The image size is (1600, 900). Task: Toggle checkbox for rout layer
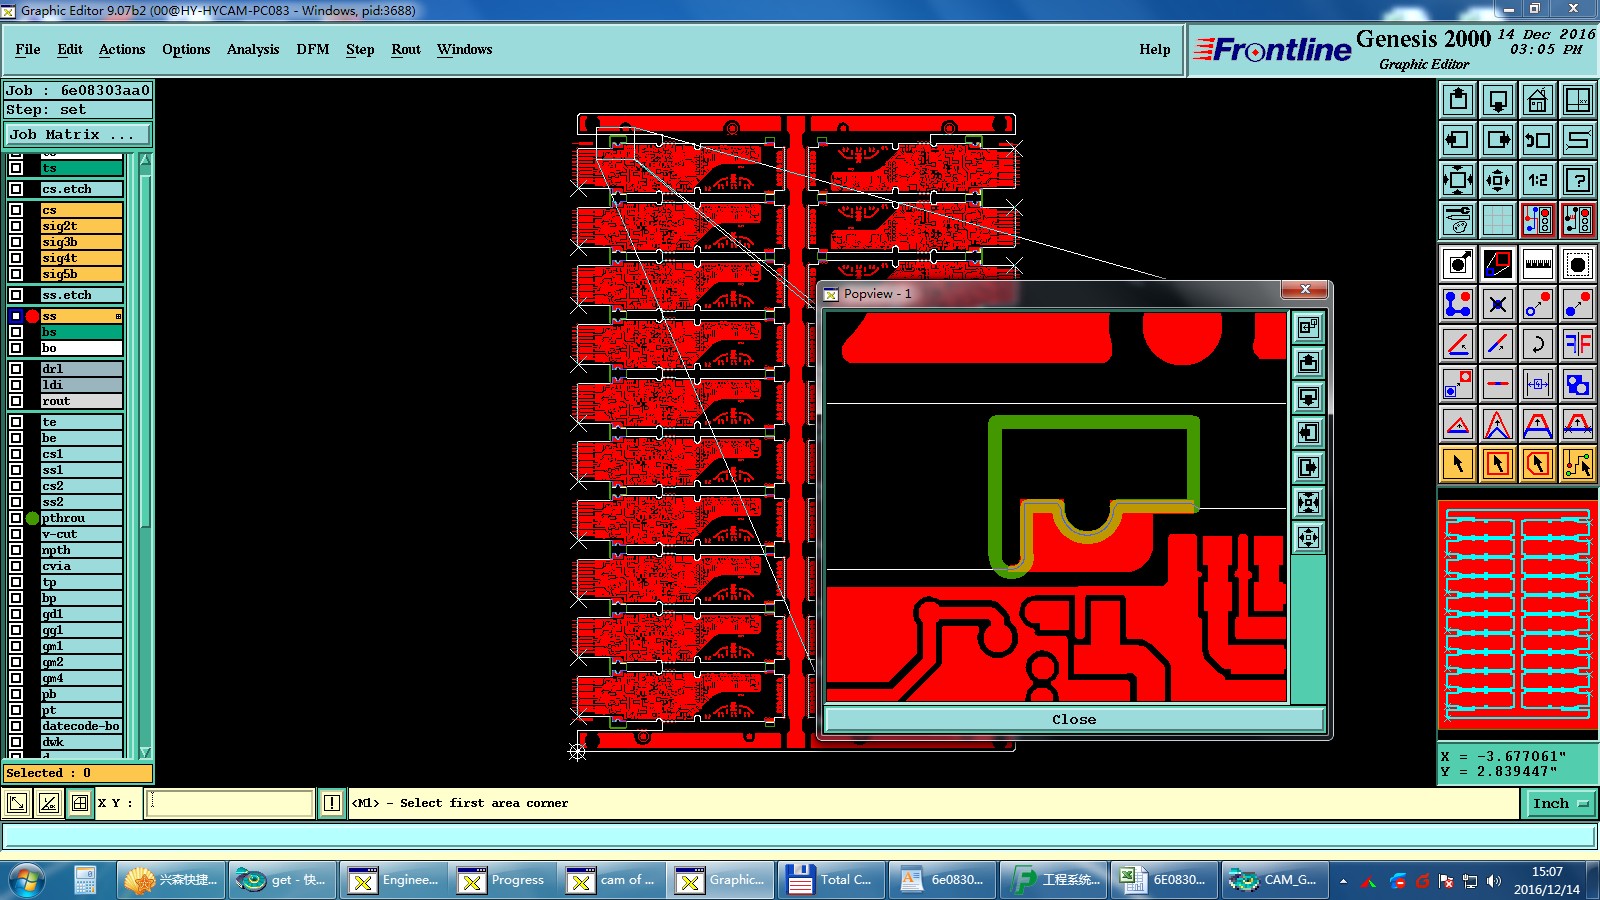click(16, 401)
